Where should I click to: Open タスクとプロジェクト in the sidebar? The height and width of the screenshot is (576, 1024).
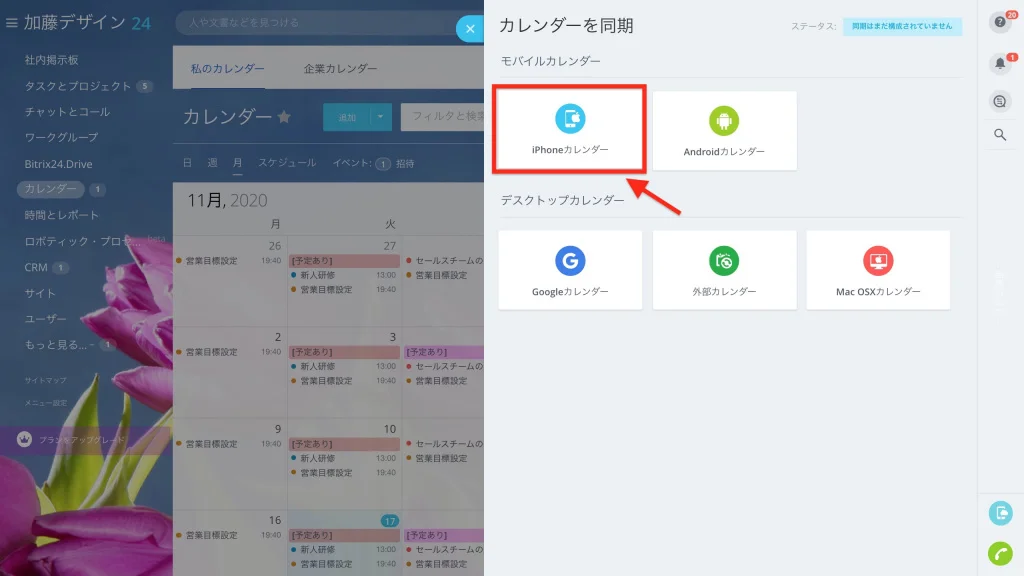[x=78, y=86]
